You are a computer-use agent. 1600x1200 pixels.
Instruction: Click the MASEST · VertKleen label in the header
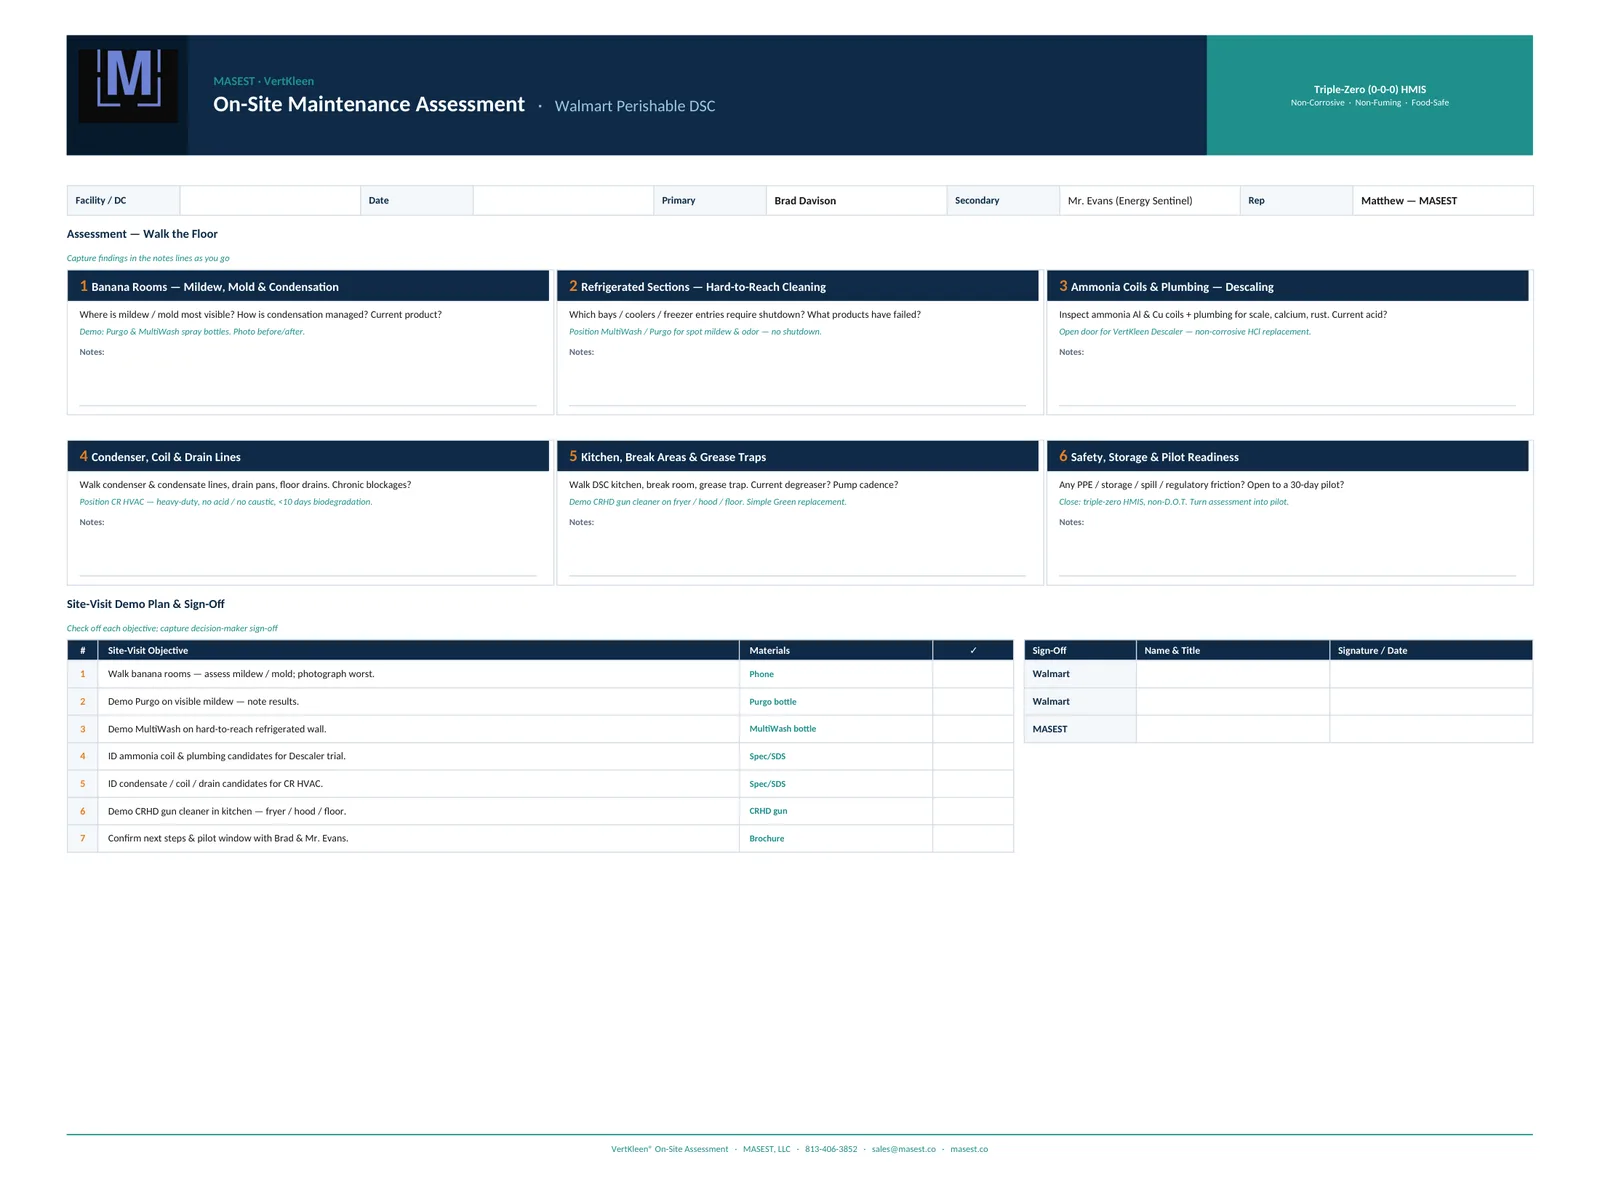264,81
